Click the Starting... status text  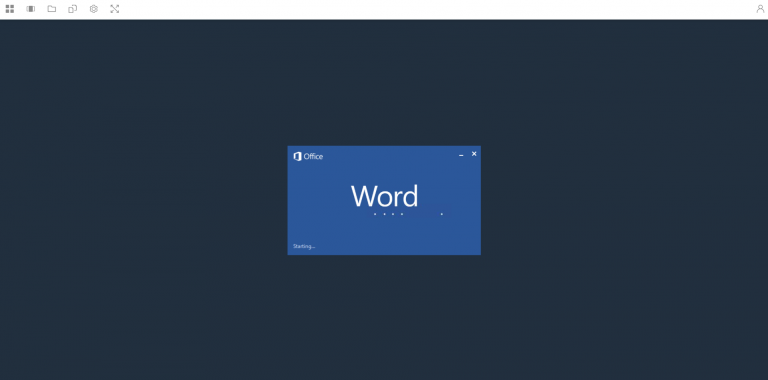coord(304,246)
